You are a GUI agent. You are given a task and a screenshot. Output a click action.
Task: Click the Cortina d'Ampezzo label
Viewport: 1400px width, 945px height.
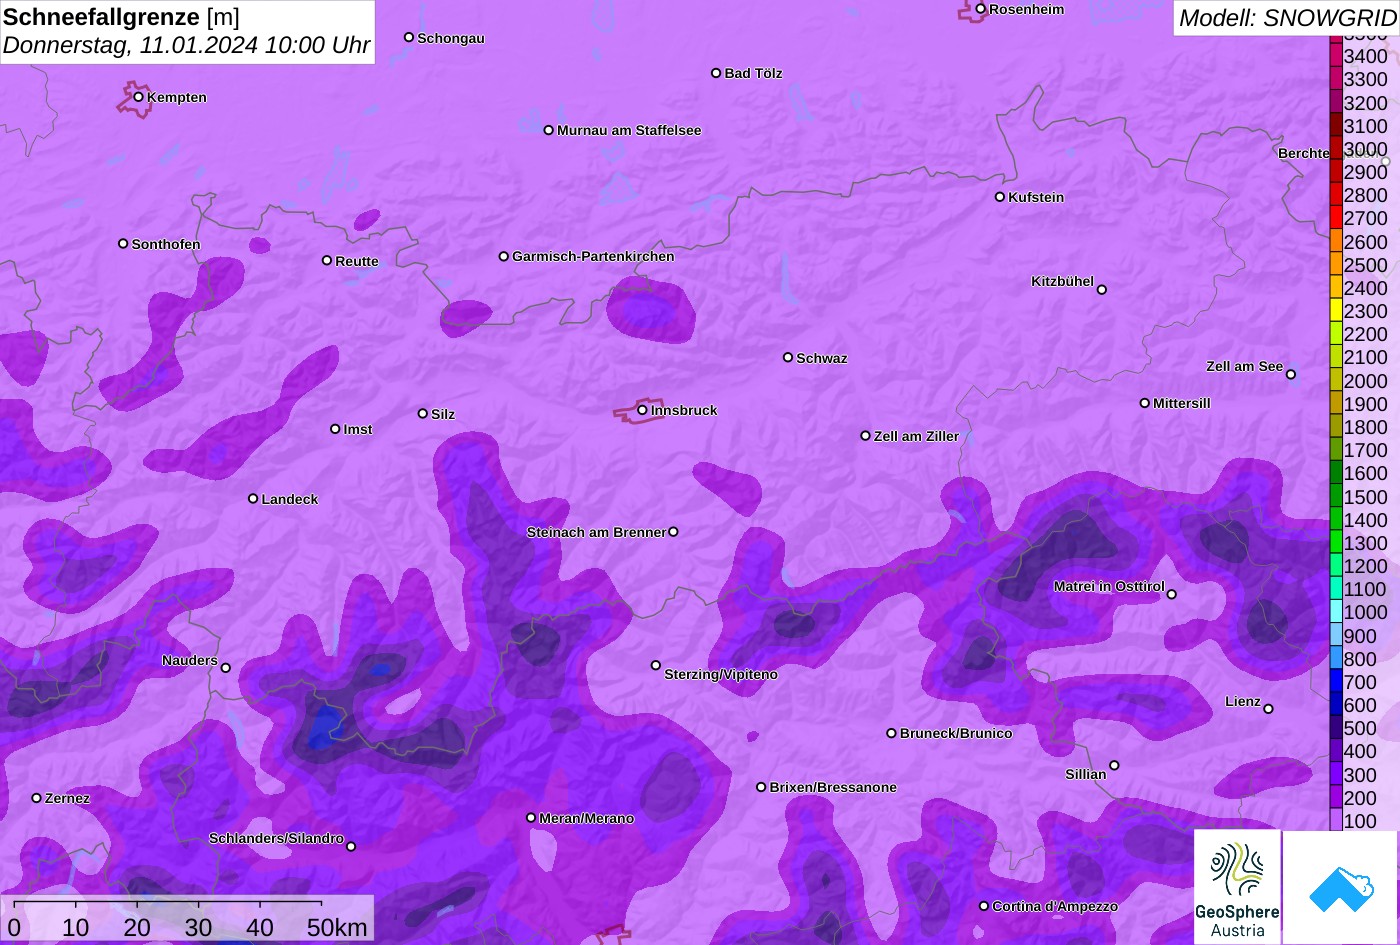[1055, 906]
